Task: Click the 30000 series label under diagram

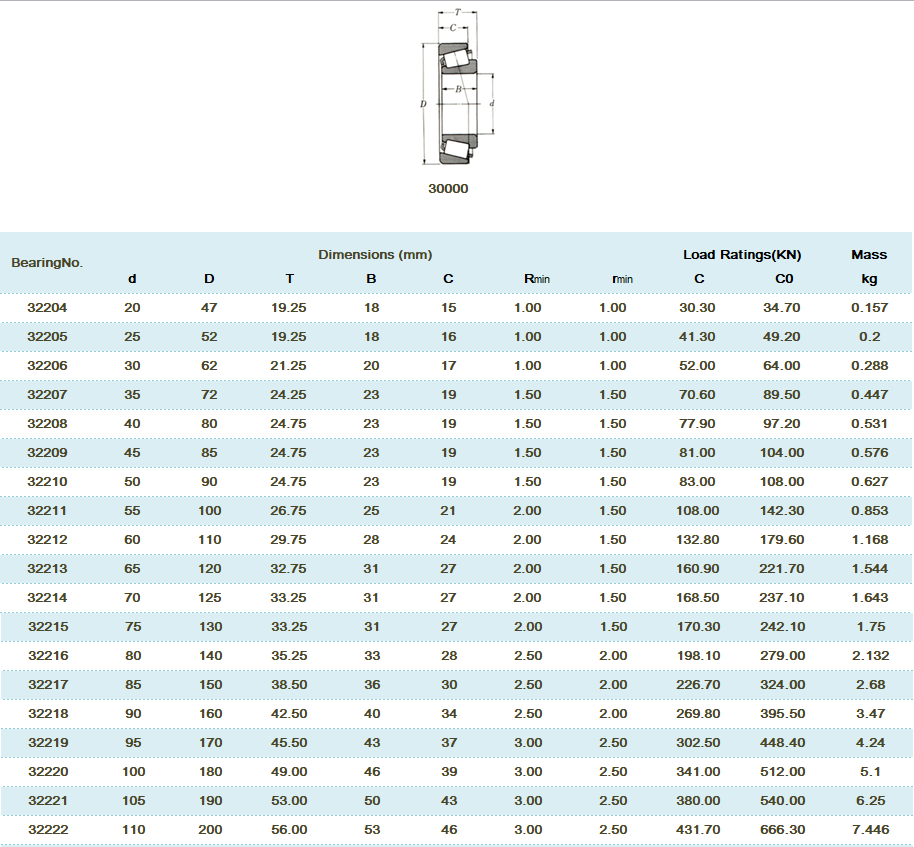Action: click(448, 188)
